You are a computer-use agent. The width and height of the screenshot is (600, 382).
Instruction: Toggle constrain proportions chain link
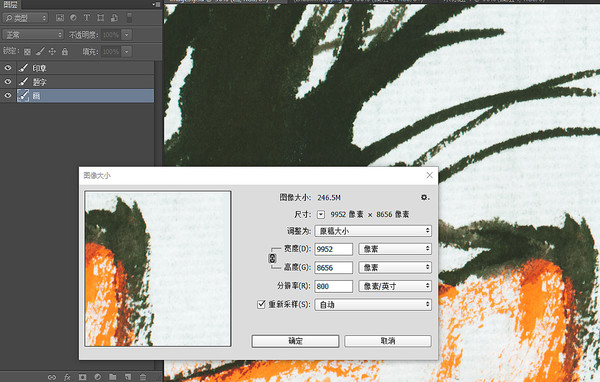click(272, 258)
